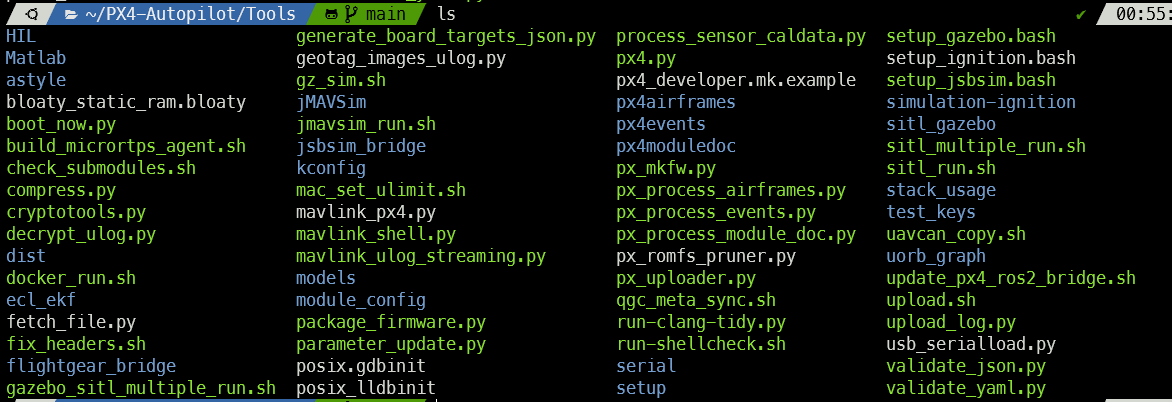
Task: Select the mavlink_shell.py entry
Action: pyautogui.click(x=375, y=235)
